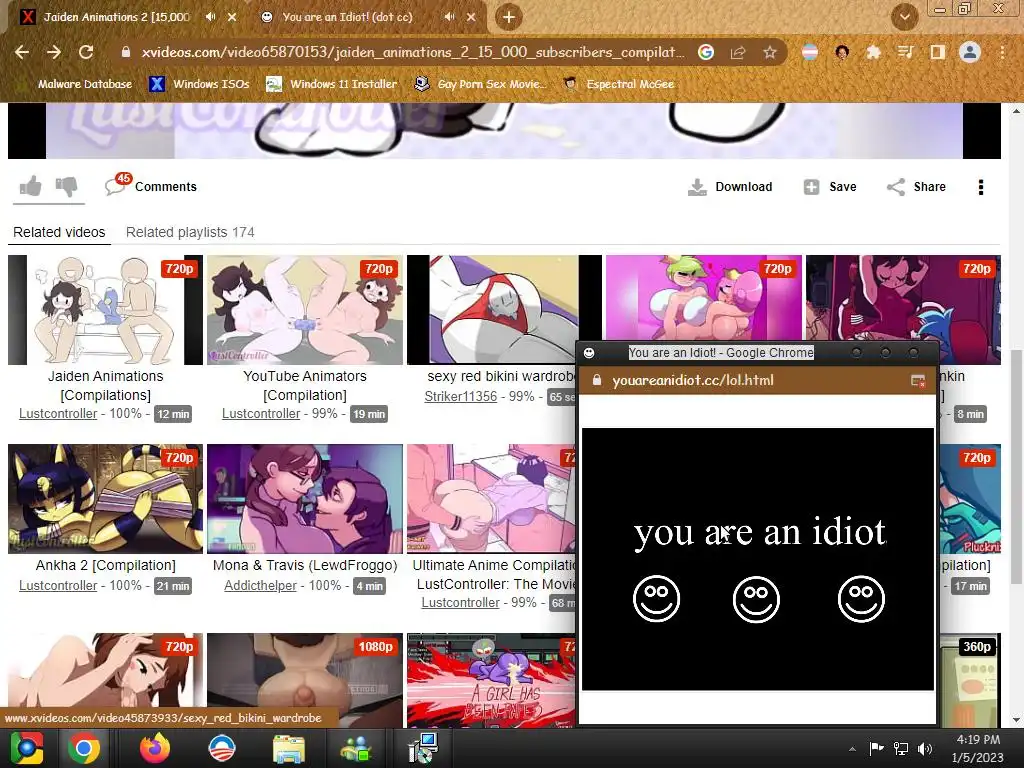The image size is (1024, 768).
Task: Open the Striker11356 uploader link
Action: pyautogui.click(x=460, y=396)
